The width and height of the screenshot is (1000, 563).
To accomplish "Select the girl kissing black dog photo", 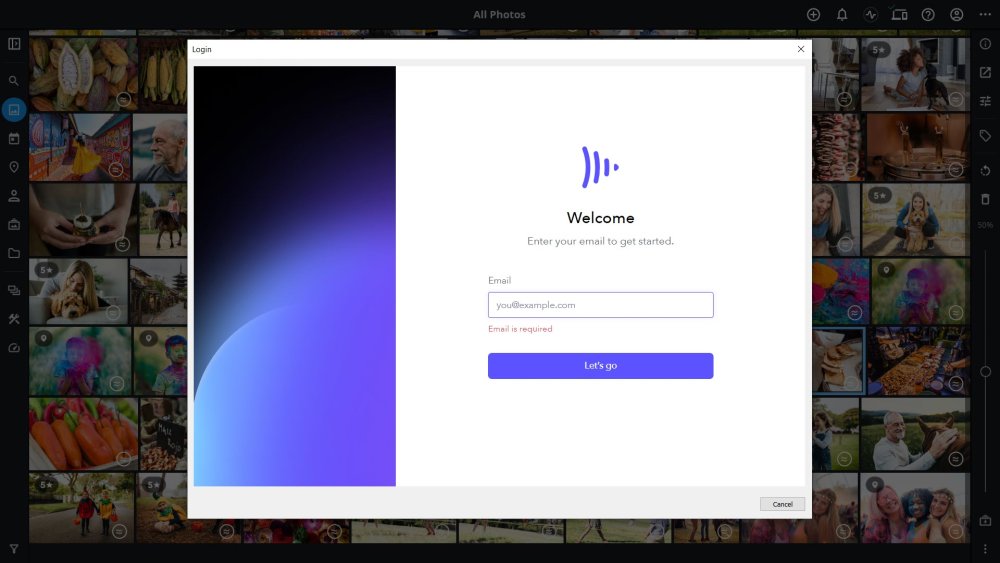I will [x=915, y=74].
